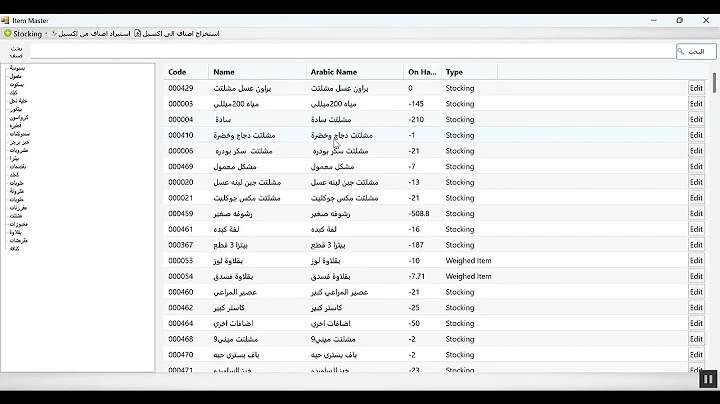Click code cell 000429
Viewport: 720px width, 404px height.
click(180, 88)
